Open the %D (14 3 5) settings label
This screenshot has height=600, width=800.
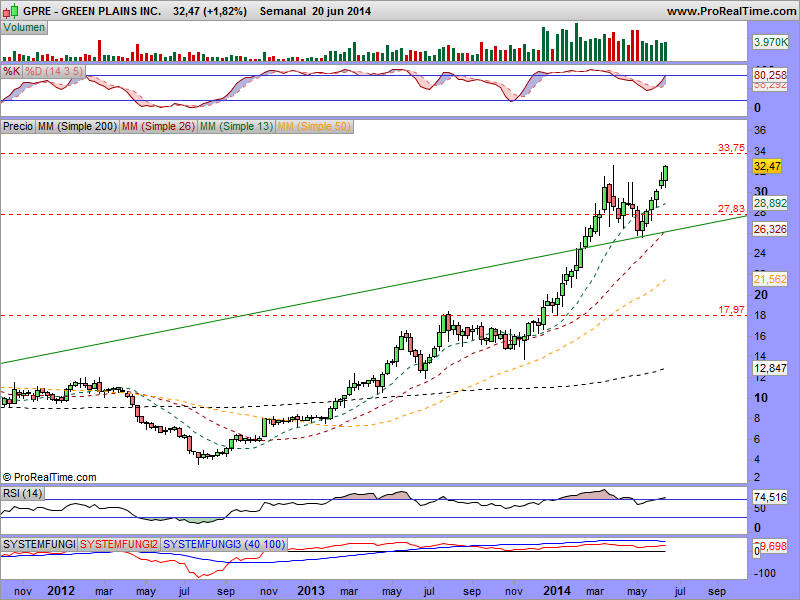[x=54, y=71]
